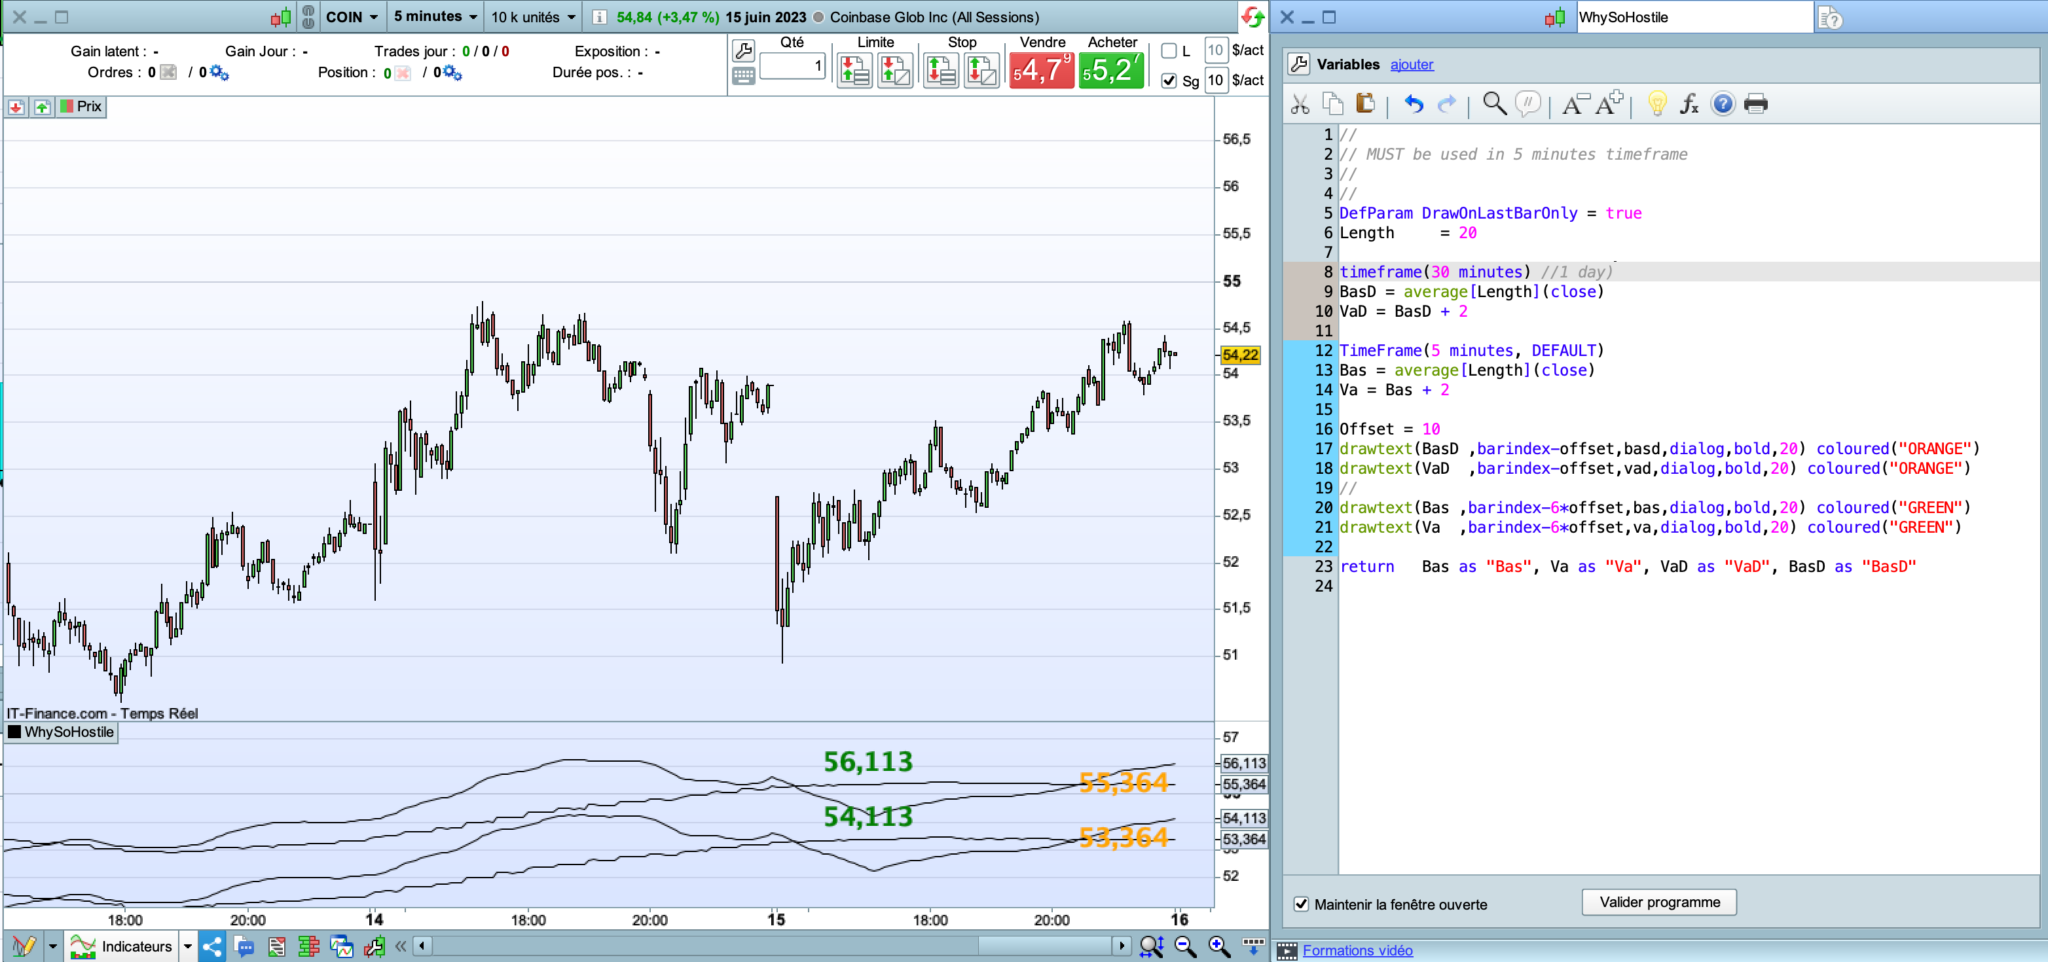Click the red down-arrow icon beside Prix
This screenshot has width=2048, height=962.
click(16, 107)
